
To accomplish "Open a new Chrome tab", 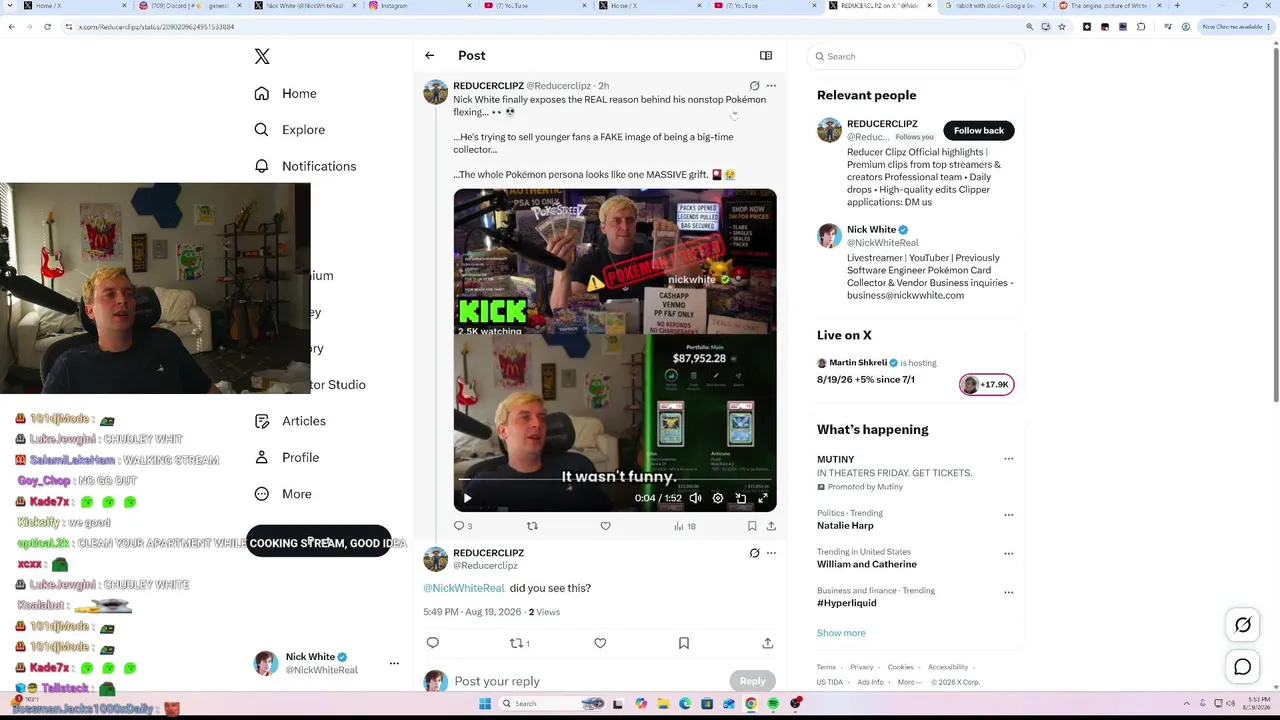I will pyautogui.click(x=1177, y=6).
